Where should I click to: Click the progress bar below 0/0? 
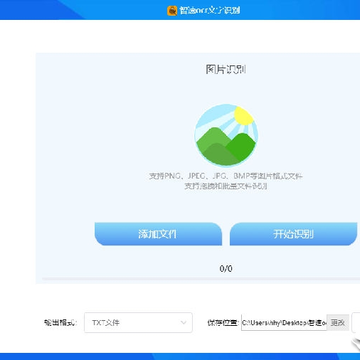click(201, 278)
